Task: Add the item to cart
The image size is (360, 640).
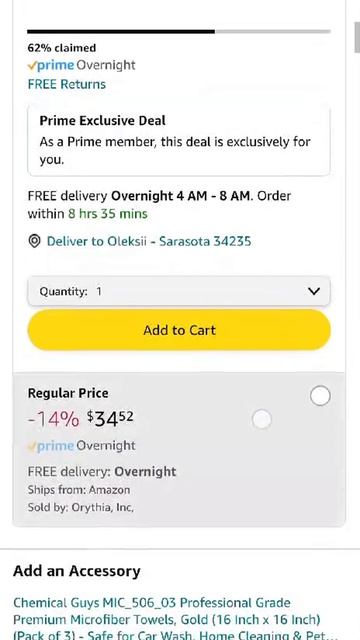Action: (x=179, y=330)
